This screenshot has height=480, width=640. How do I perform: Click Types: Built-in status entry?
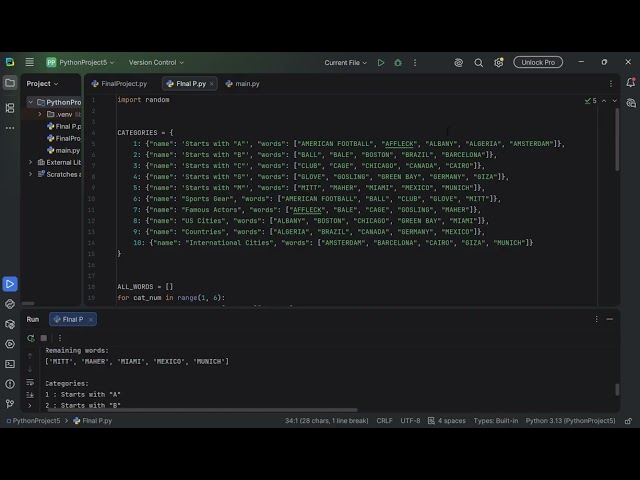click(496, 421)
